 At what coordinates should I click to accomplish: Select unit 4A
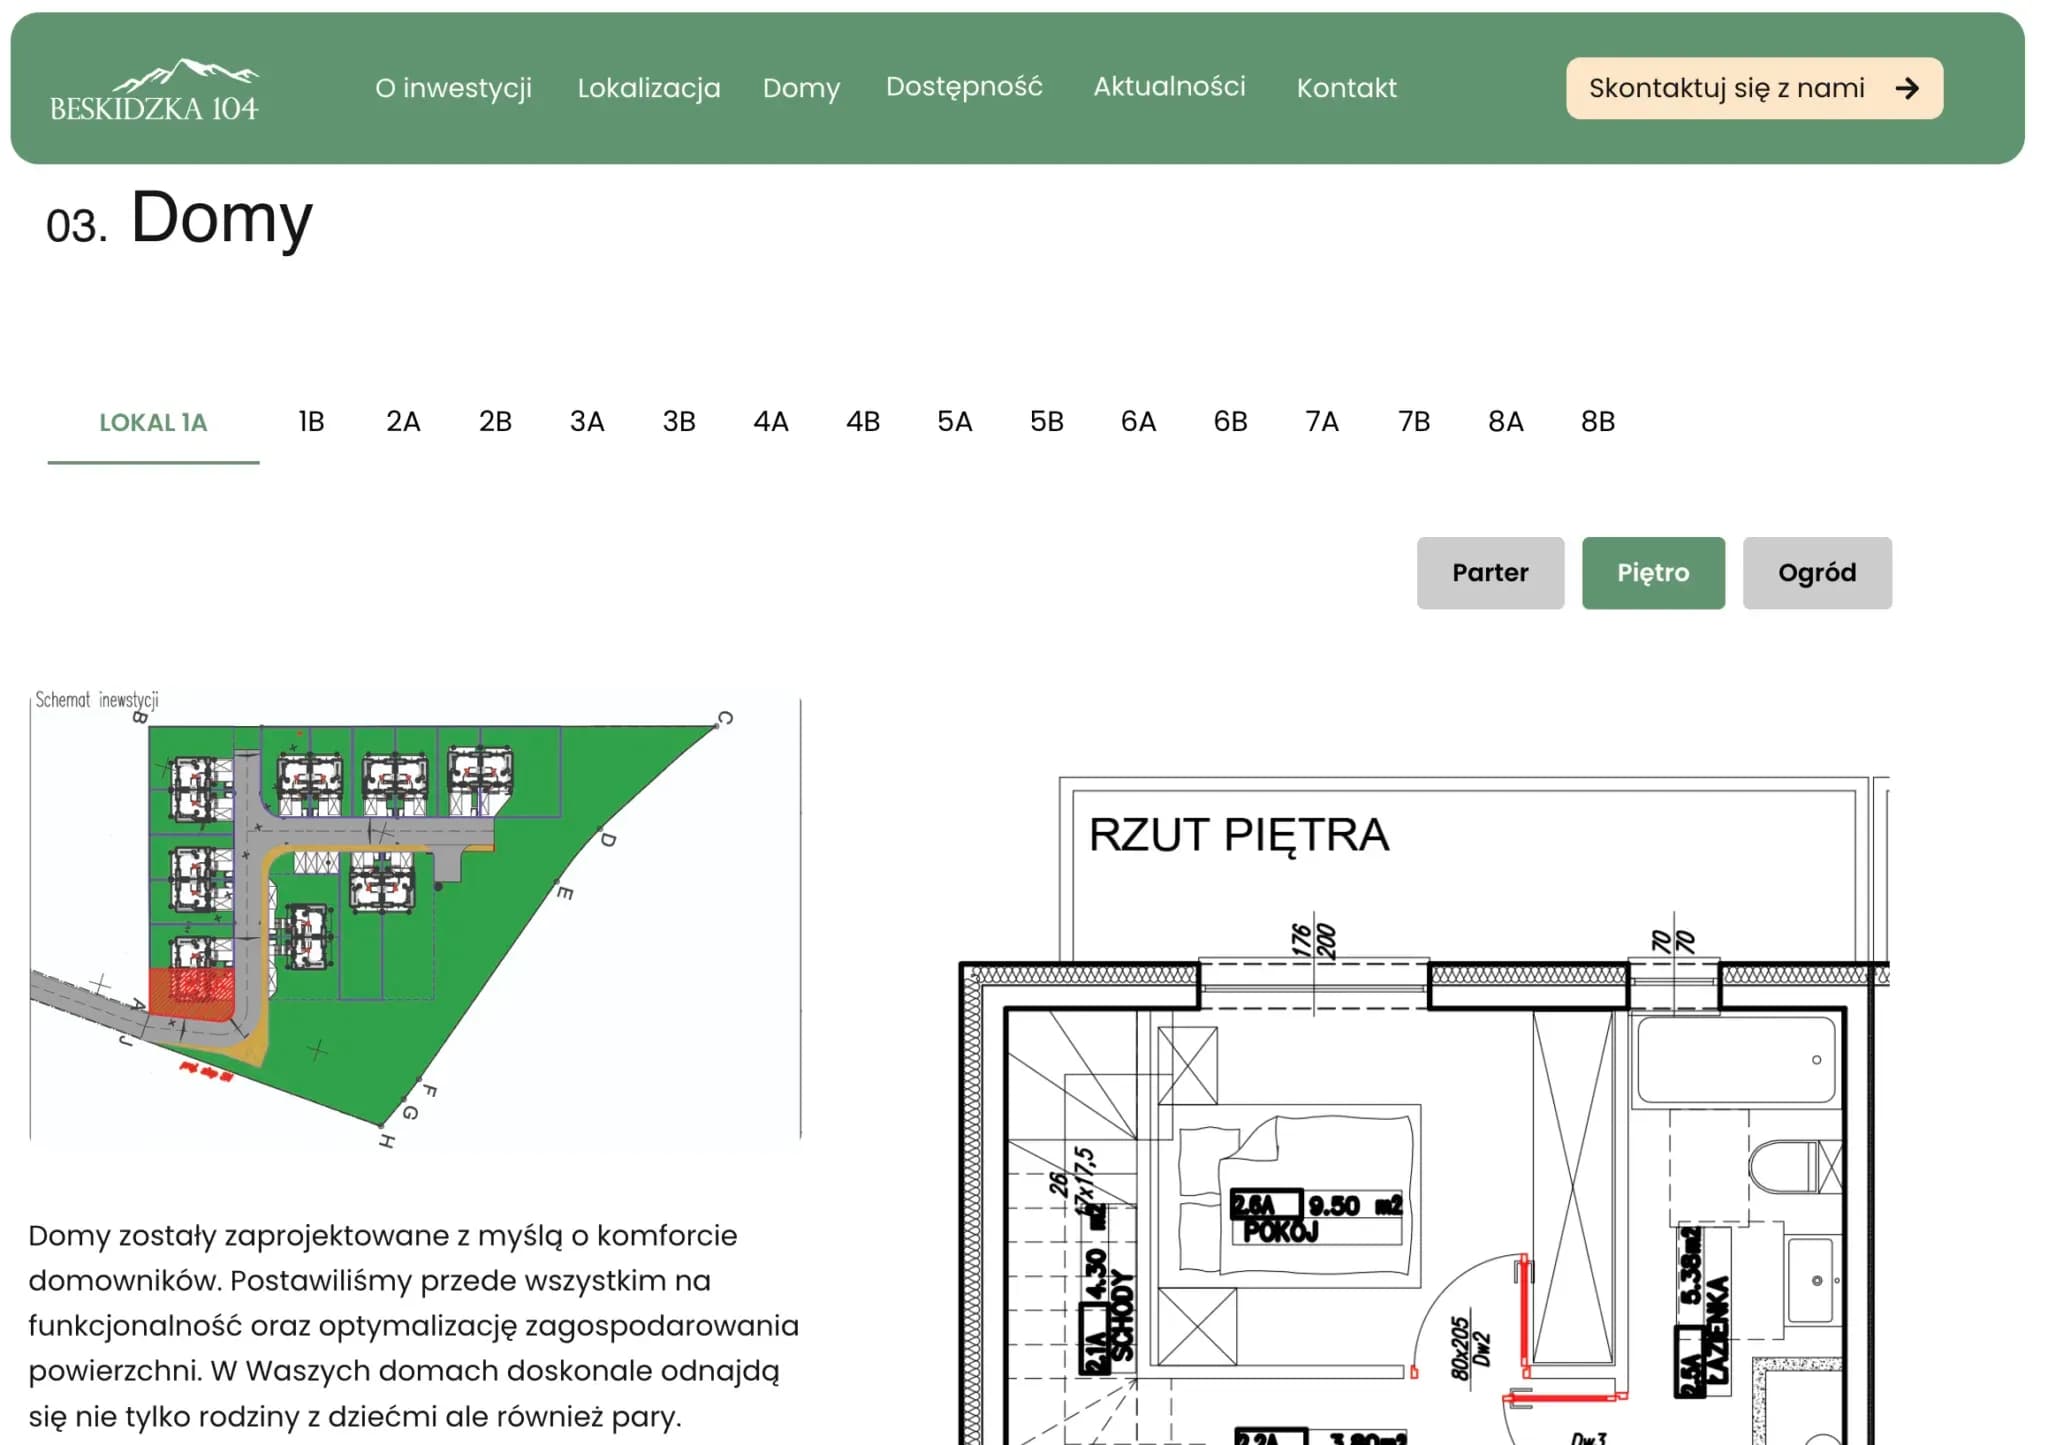point(771,422)
